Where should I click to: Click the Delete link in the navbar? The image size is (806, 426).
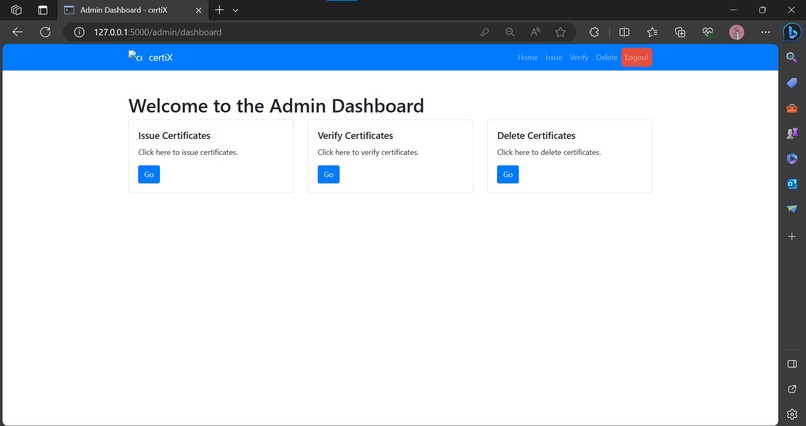(607, 58)
